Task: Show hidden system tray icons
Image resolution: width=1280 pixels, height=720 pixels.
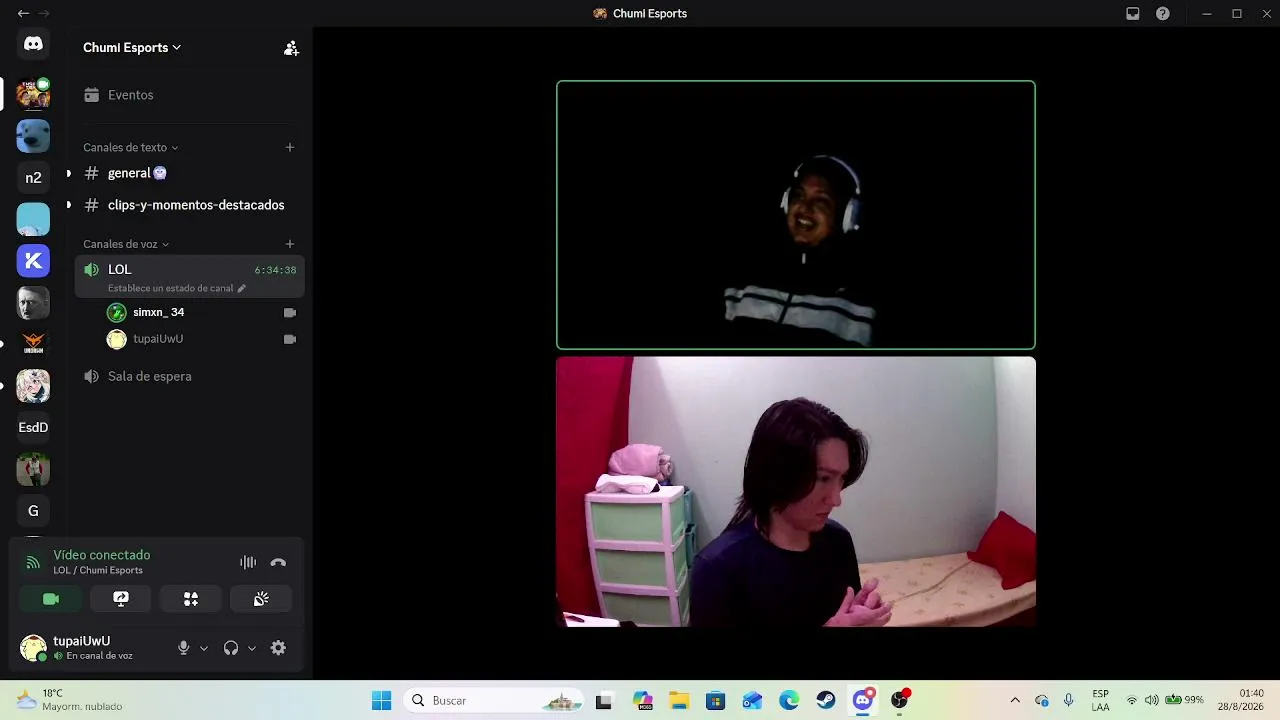Action: click(x=1015, y=700)
